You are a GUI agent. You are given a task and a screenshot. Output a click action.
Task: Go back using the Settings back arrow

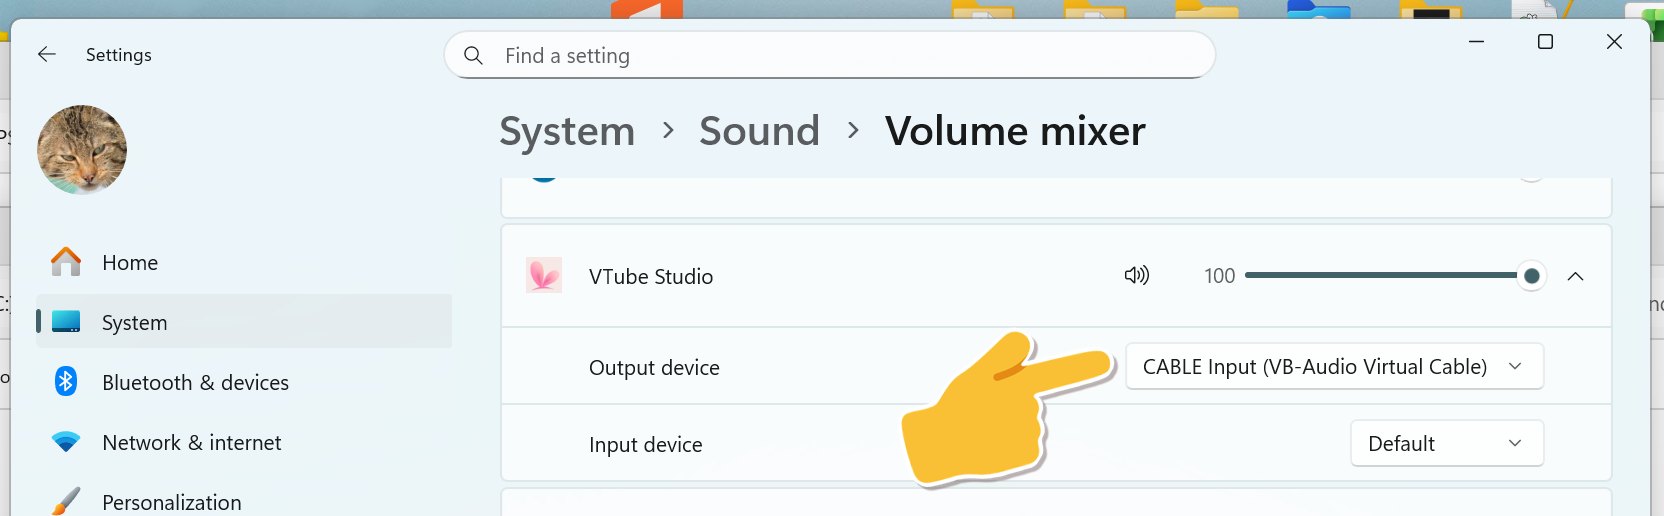pos(47,55)
